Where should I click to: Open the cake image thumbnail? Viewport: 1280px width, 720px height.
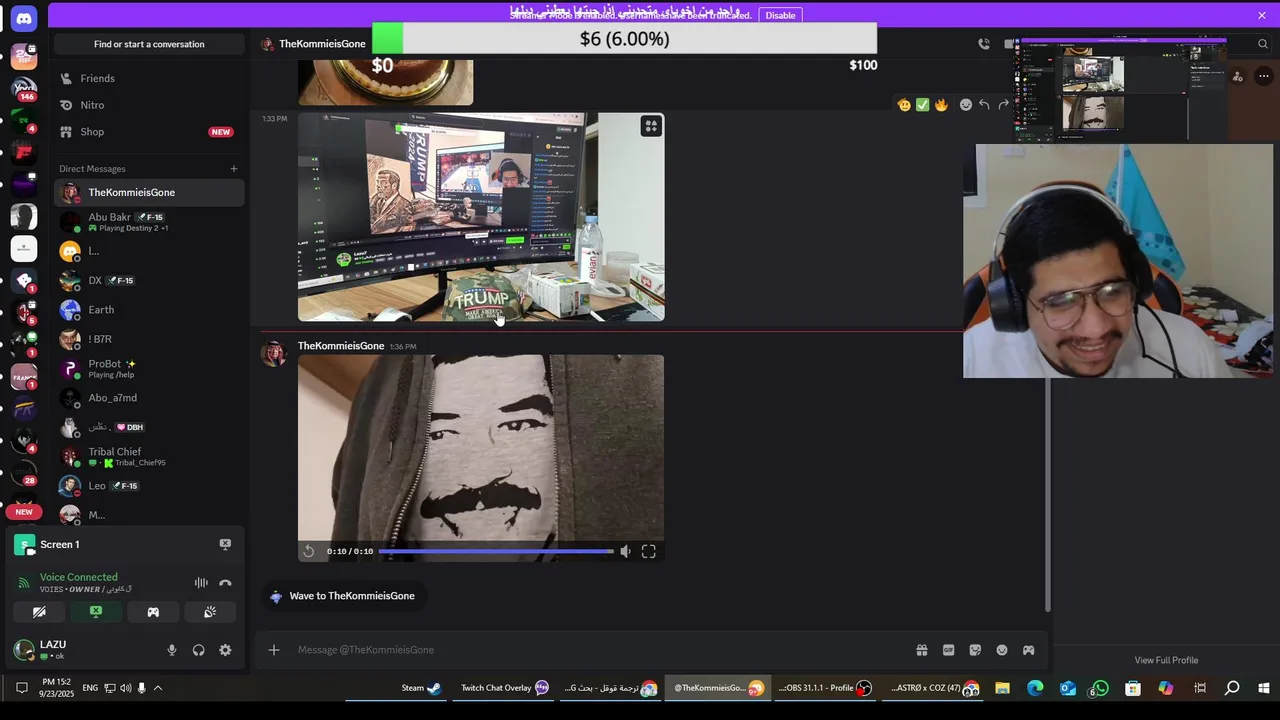pyautogui.click(x=385, y=82)
